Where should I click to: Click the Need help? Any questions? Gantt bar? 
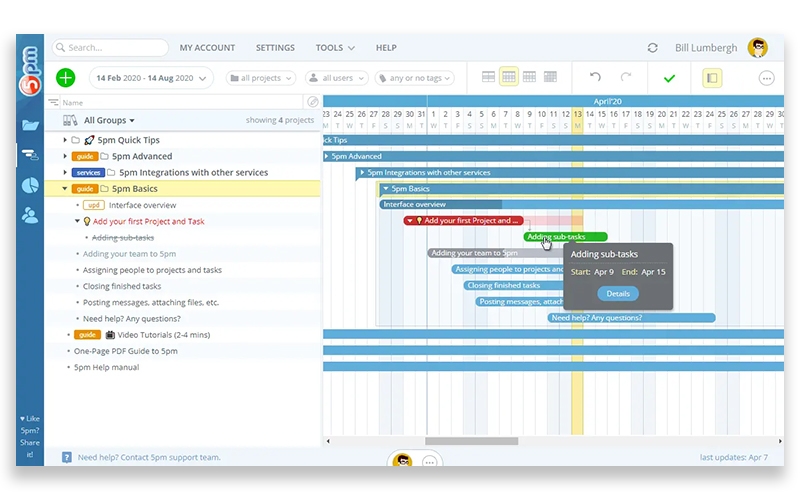[632, 318]
